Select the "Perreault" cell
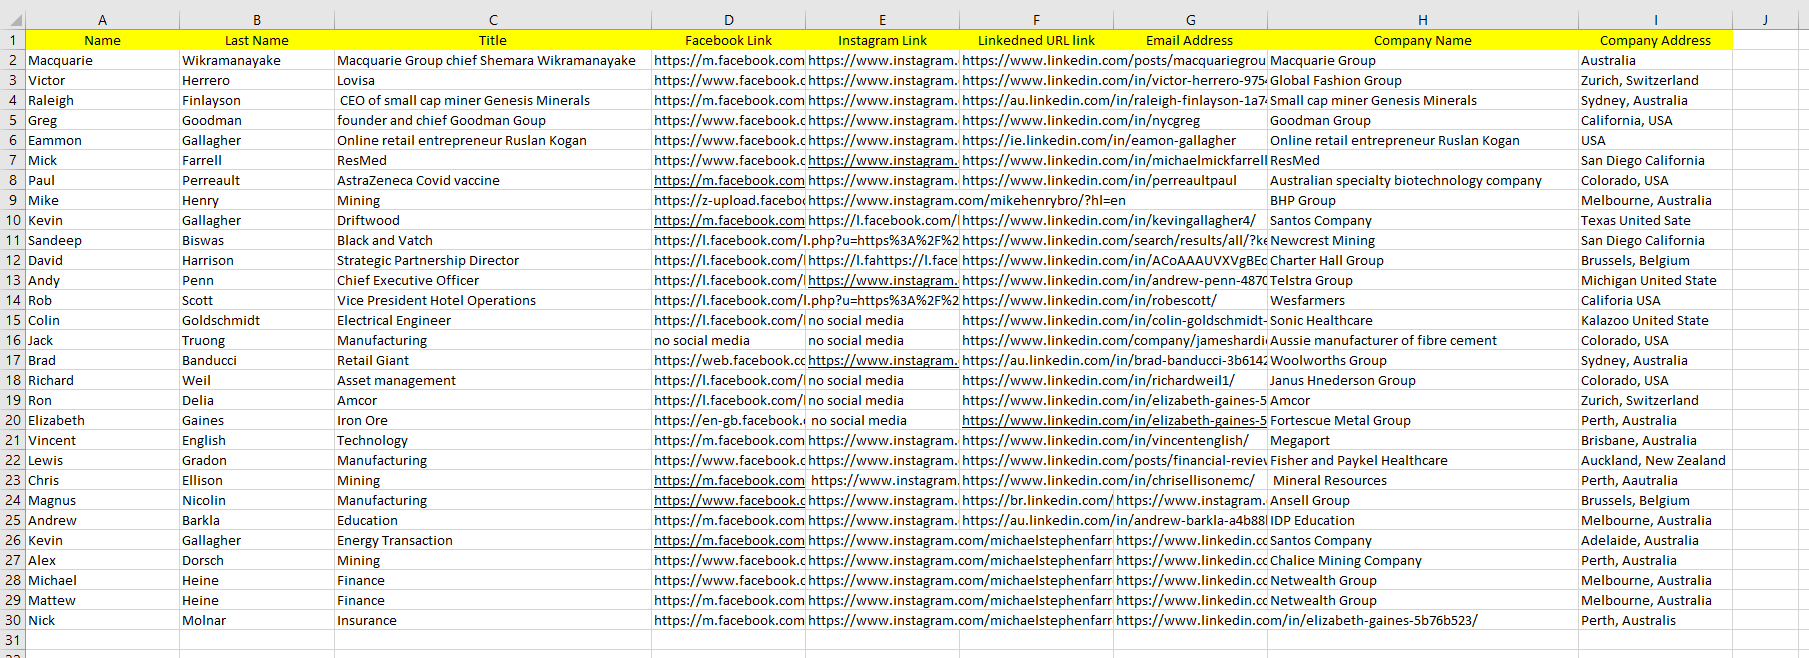Image resolution: width=1809 pixels, height=658 pixels. [x=257, y=180]
